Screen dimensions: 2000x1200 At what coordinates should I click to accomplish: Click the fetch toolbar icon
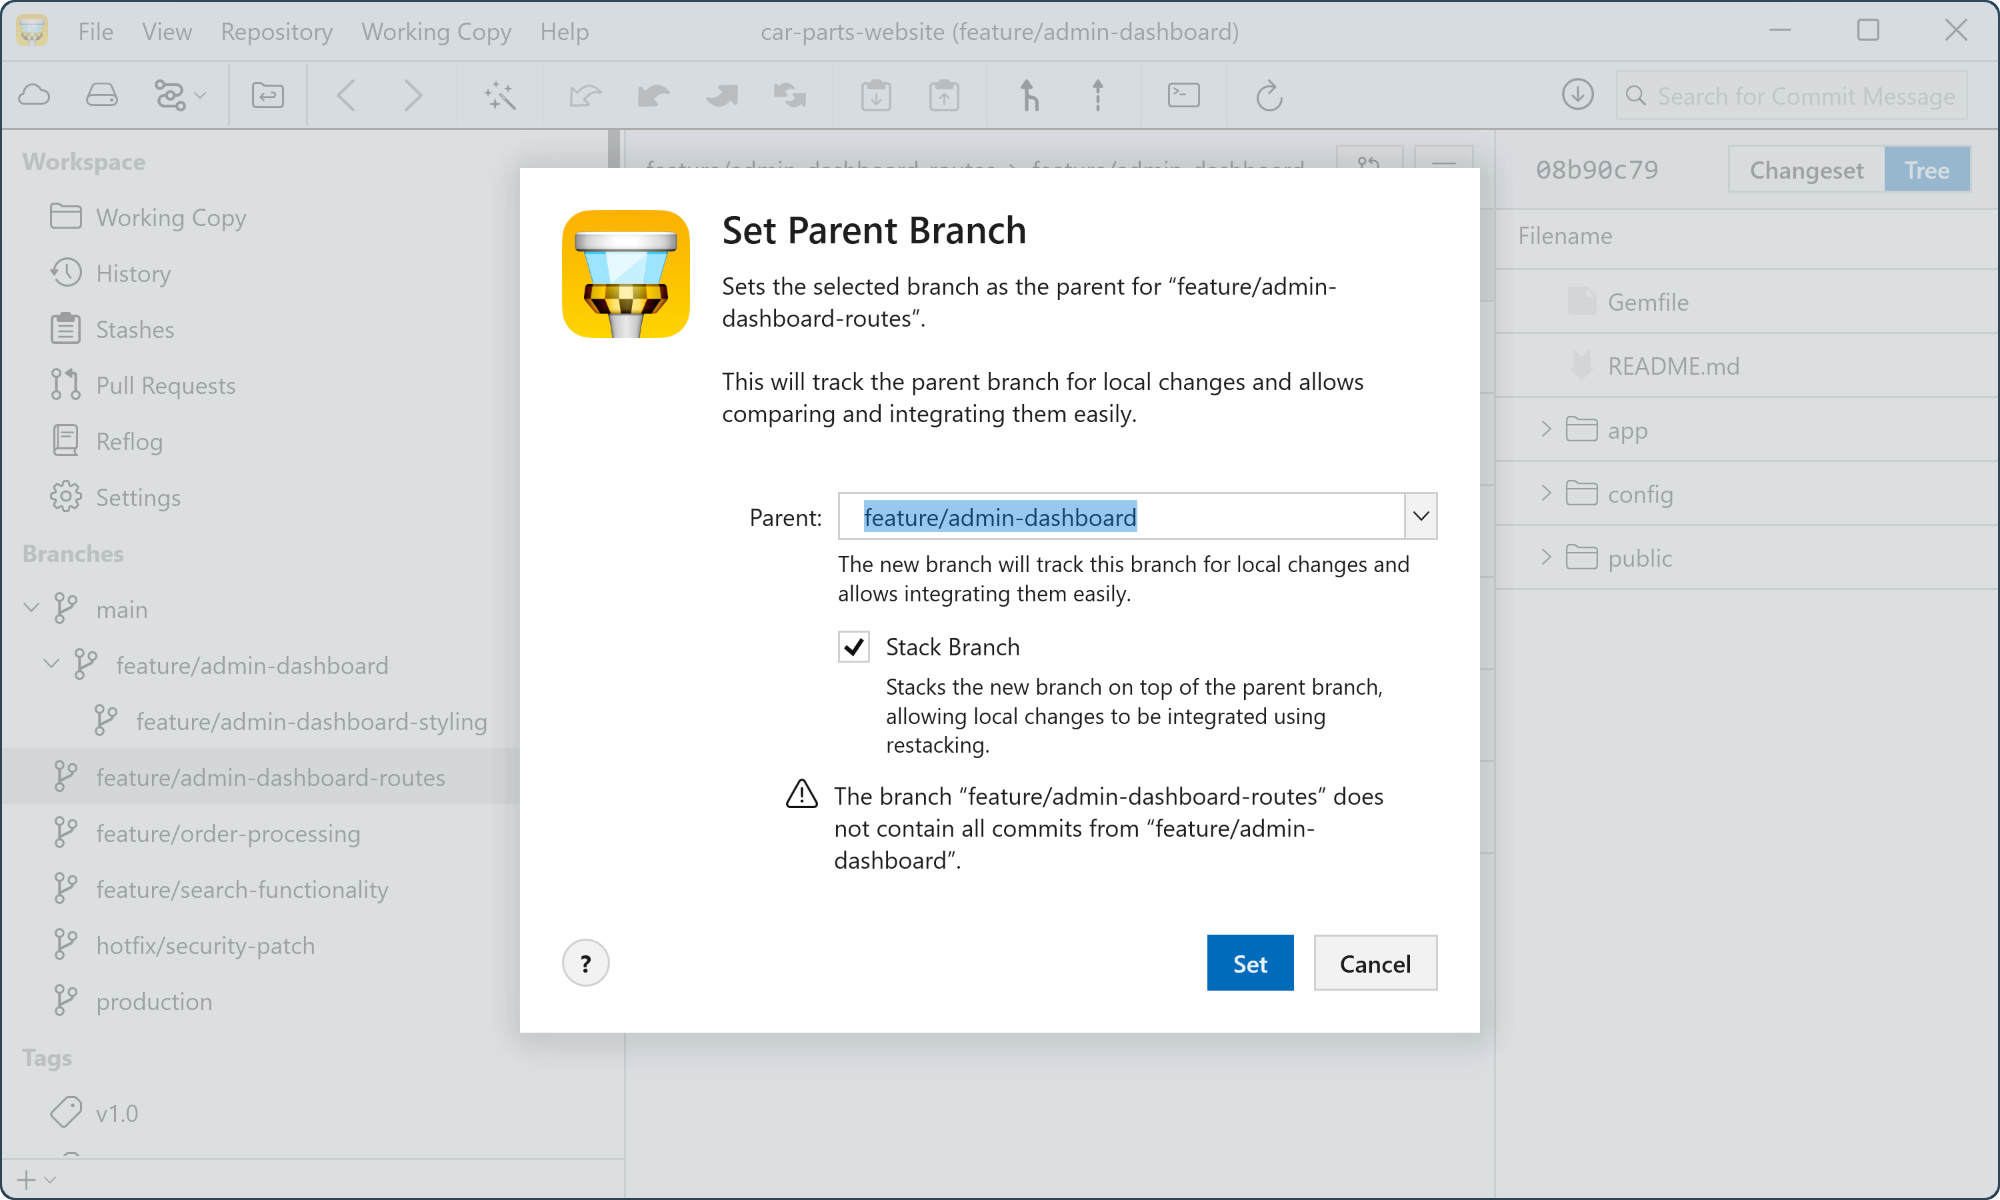pyautogui.click(x=585, y=95)
